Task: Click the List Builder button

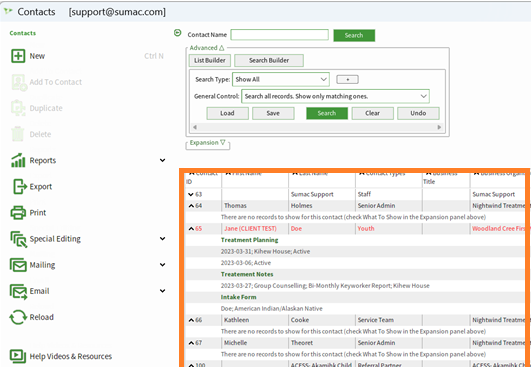Action: click(210, 61)
